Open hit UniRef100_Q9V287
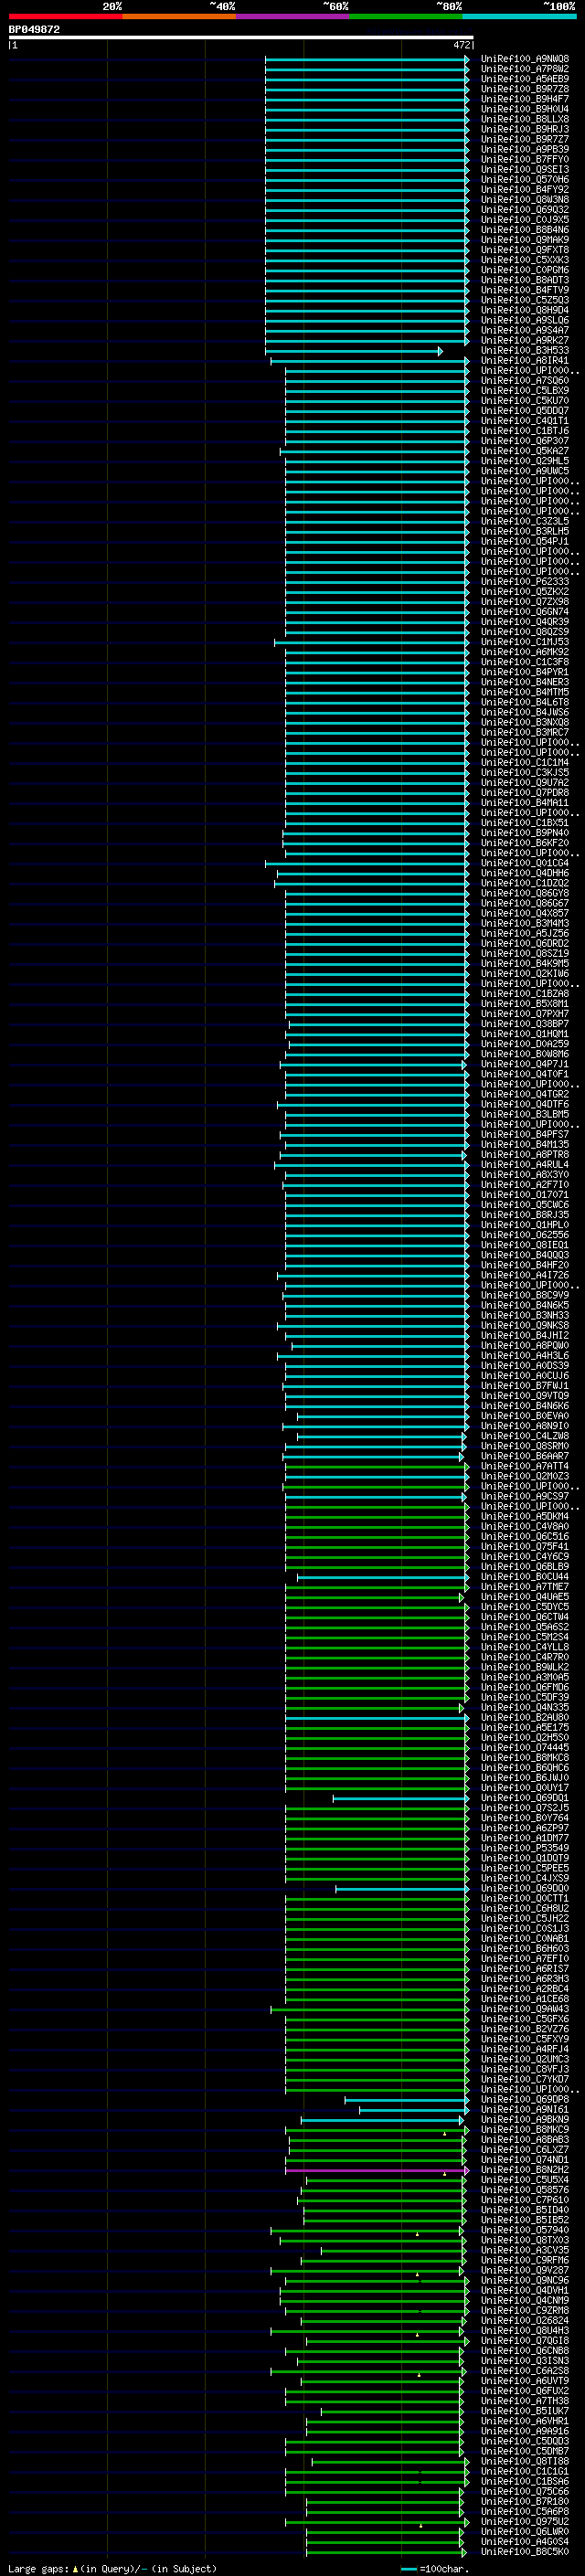The image size is (585, 2576). (x=525, y=2270)
